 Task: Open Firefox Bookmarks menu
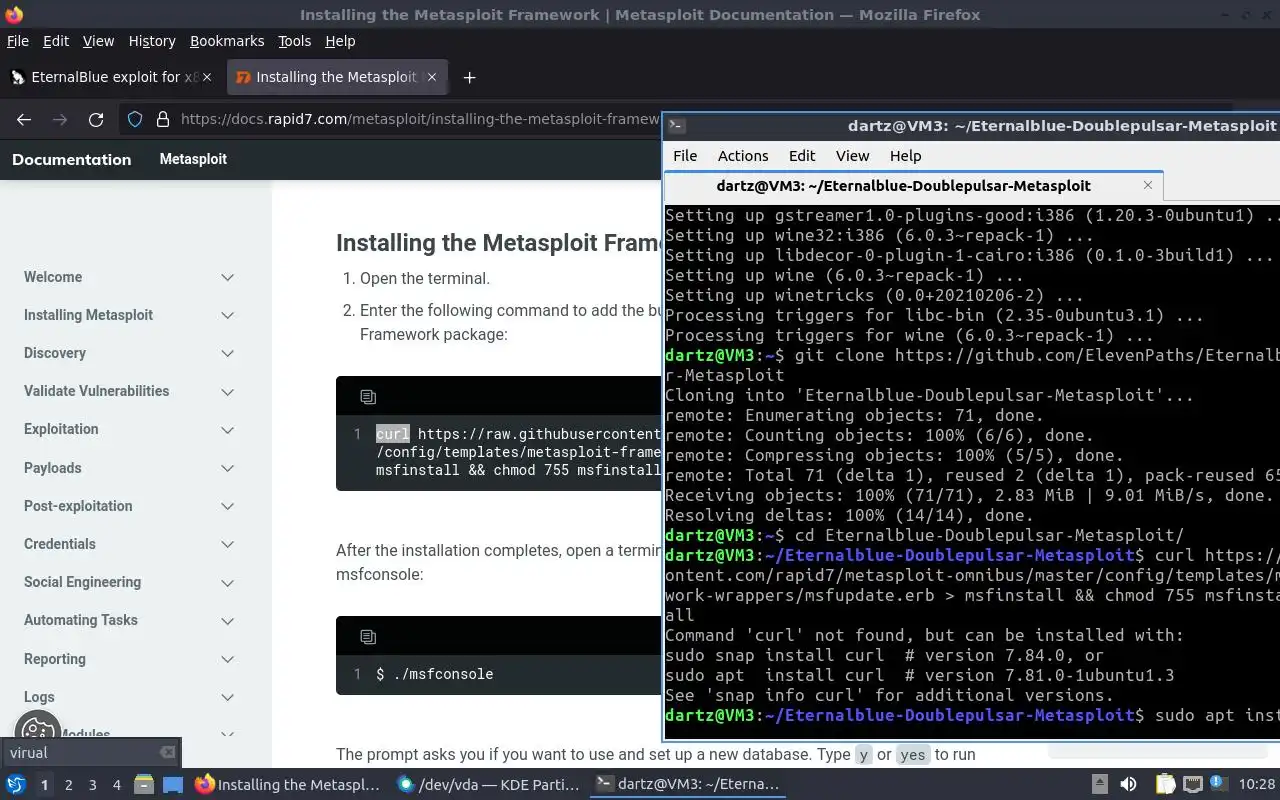tap(227, 41)
